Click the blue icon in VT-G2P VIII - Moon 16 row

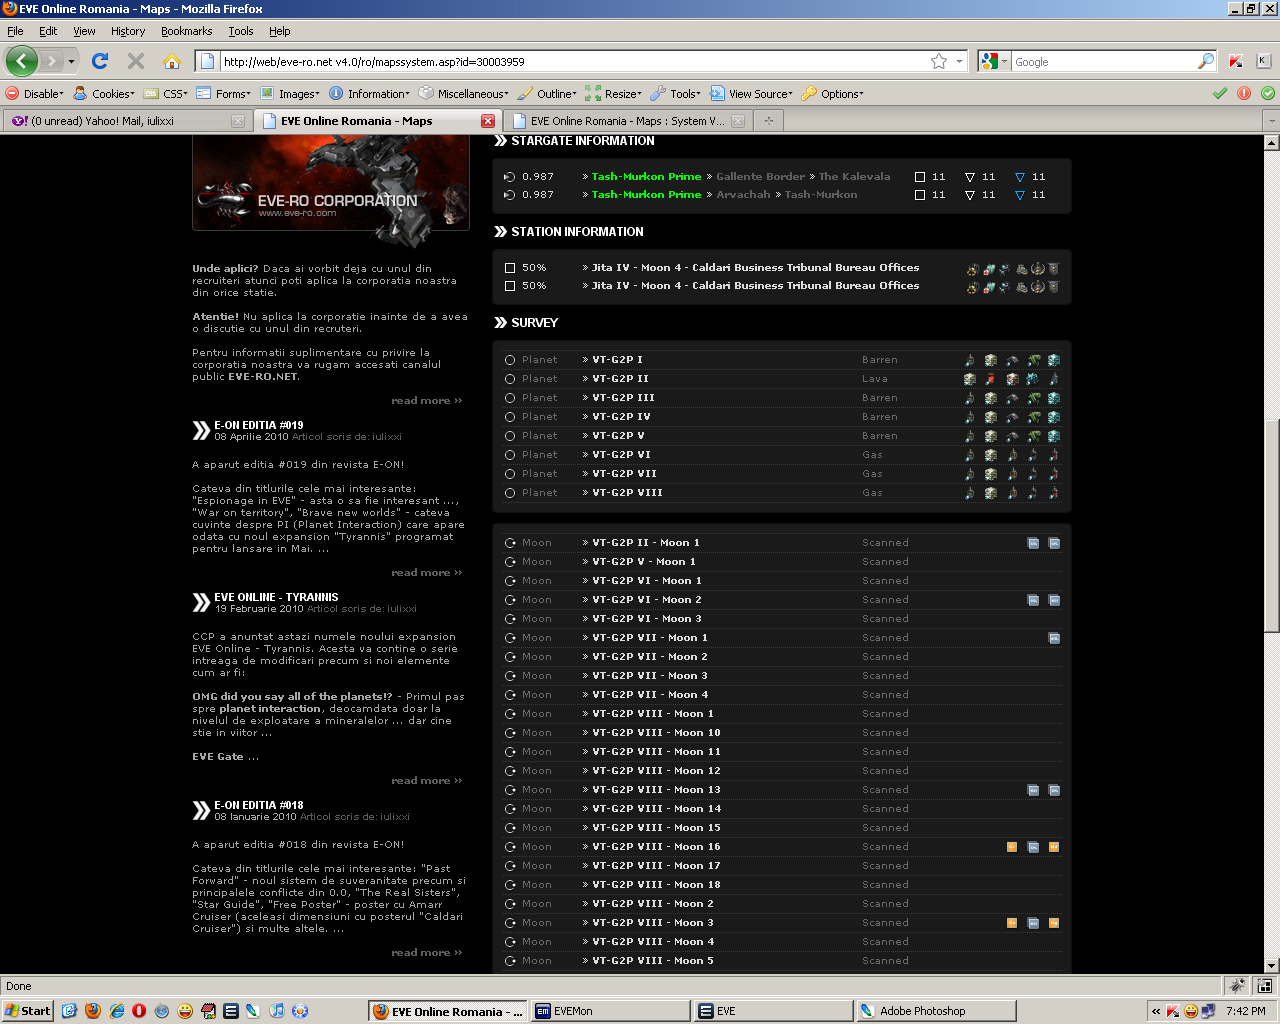click(1033, 847)
